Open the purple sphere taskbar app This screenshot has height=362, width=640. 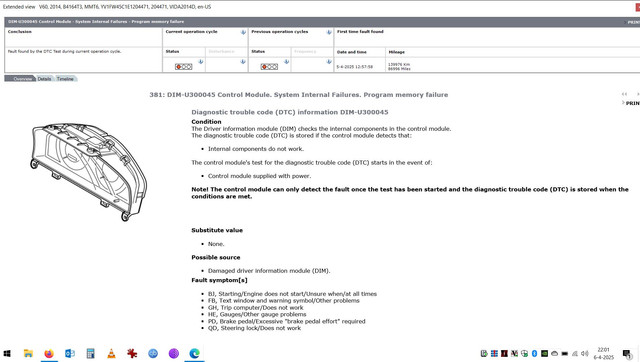pos(174,353)
